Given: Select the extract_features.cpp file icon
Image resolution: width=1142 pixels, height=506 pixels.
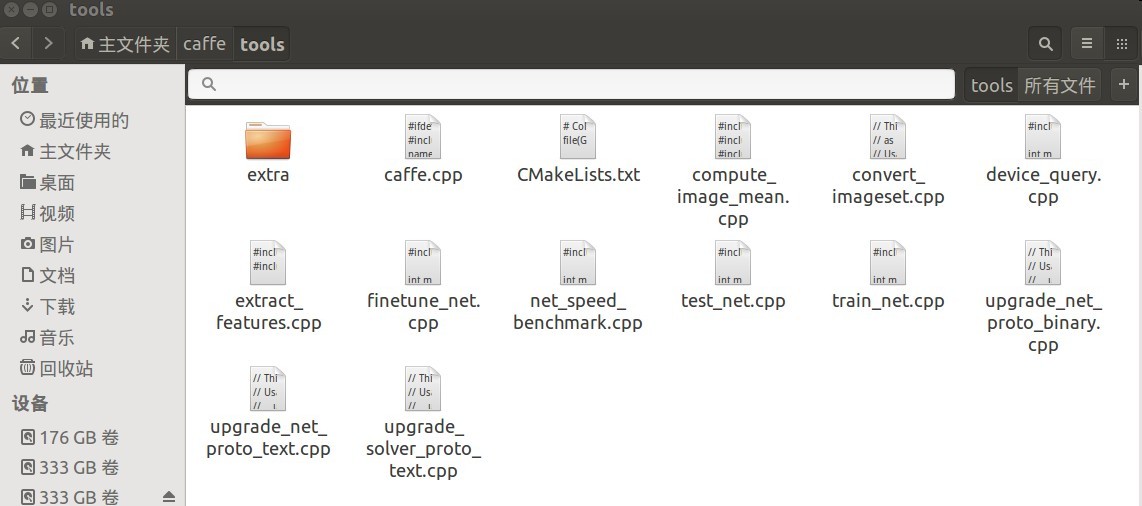Looking at the screenshot, I should [x=268, y=263].
